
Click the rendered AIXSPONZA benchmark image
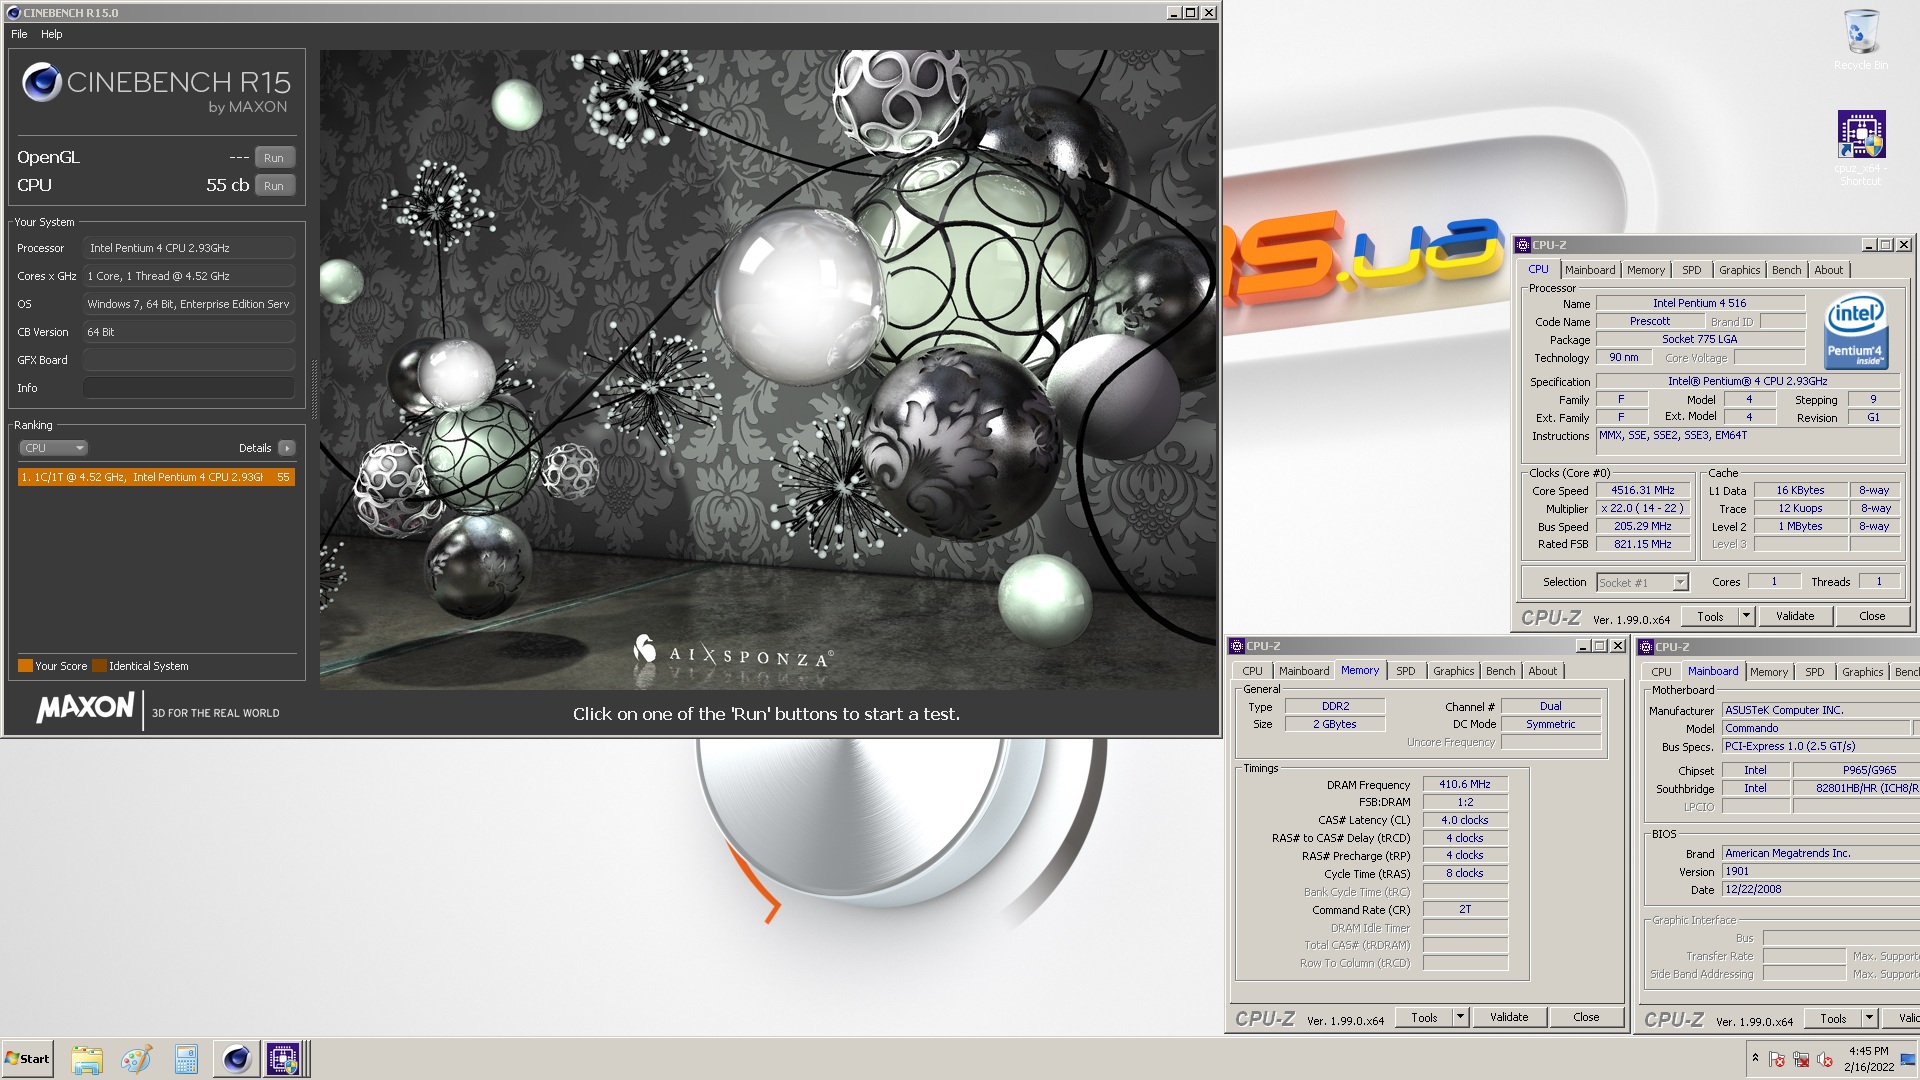point(768,369)
